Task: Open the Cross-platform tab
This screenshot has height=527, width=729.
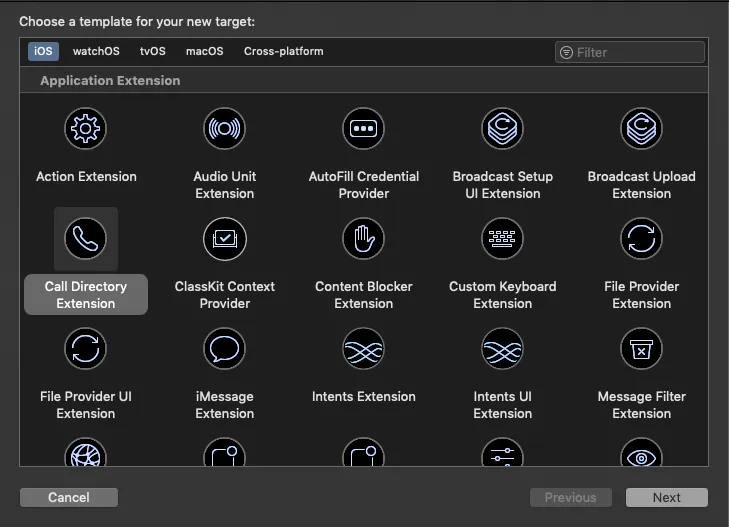Action: (283, 51)
